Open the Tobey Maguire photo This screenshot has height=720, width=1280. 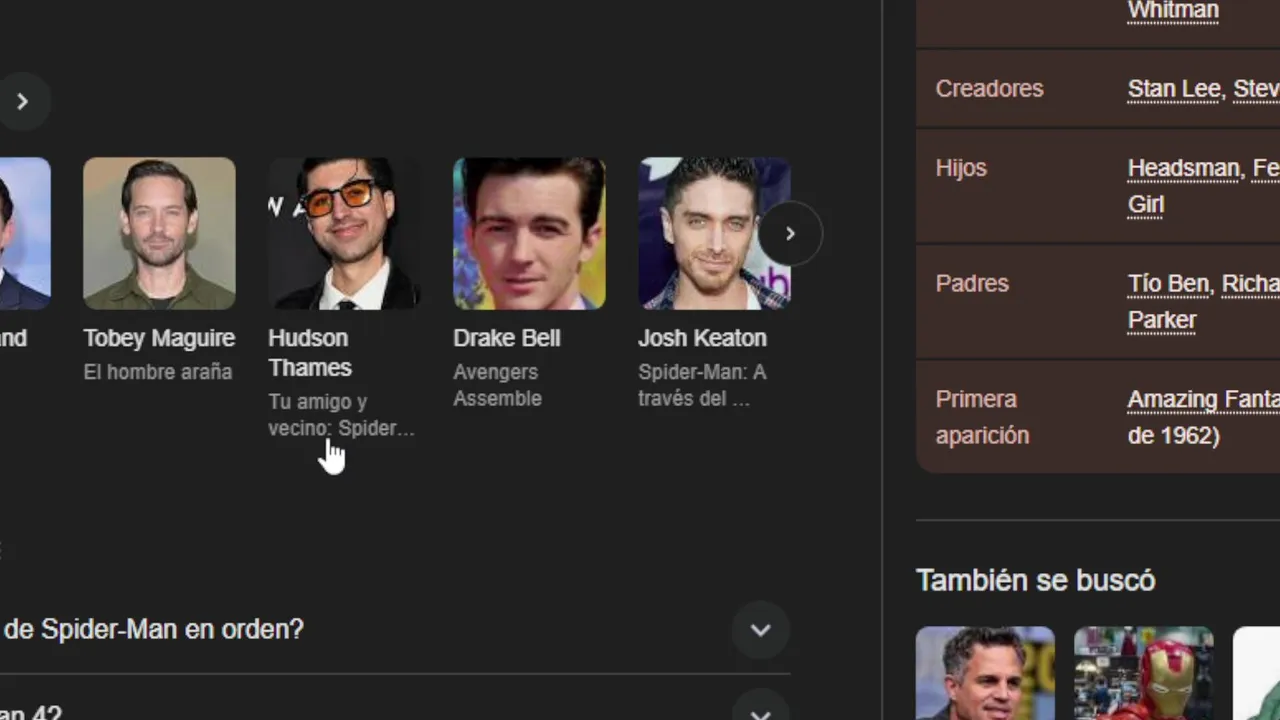(159, 233)
